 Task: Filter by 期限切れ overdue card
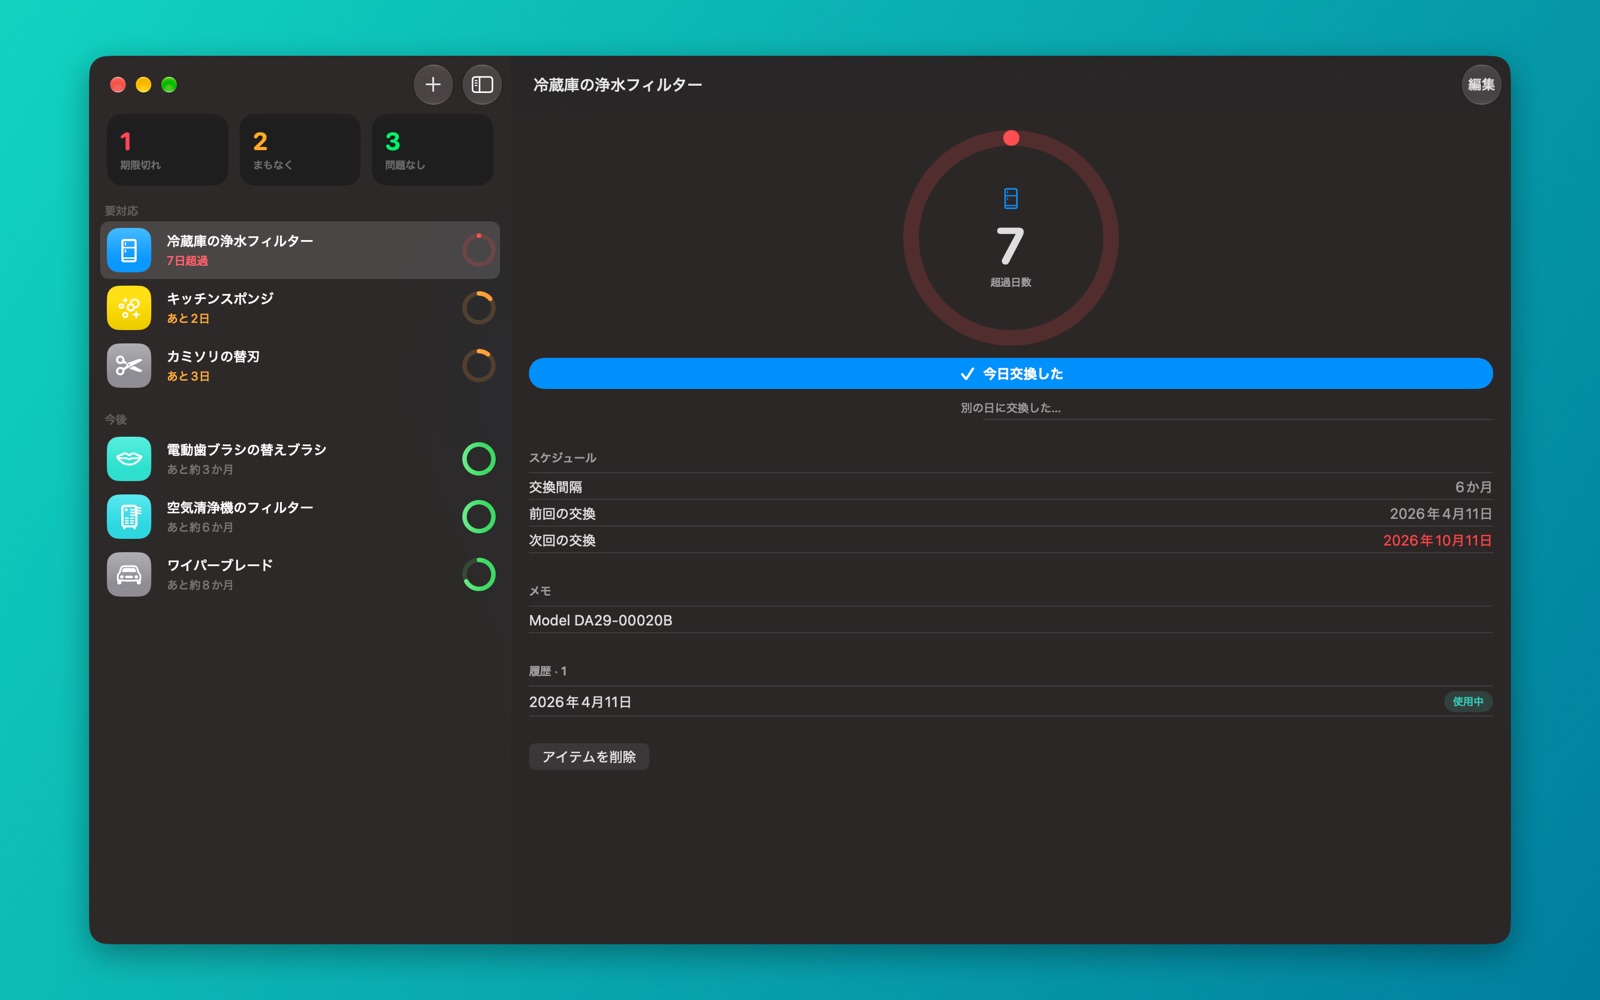168,150
